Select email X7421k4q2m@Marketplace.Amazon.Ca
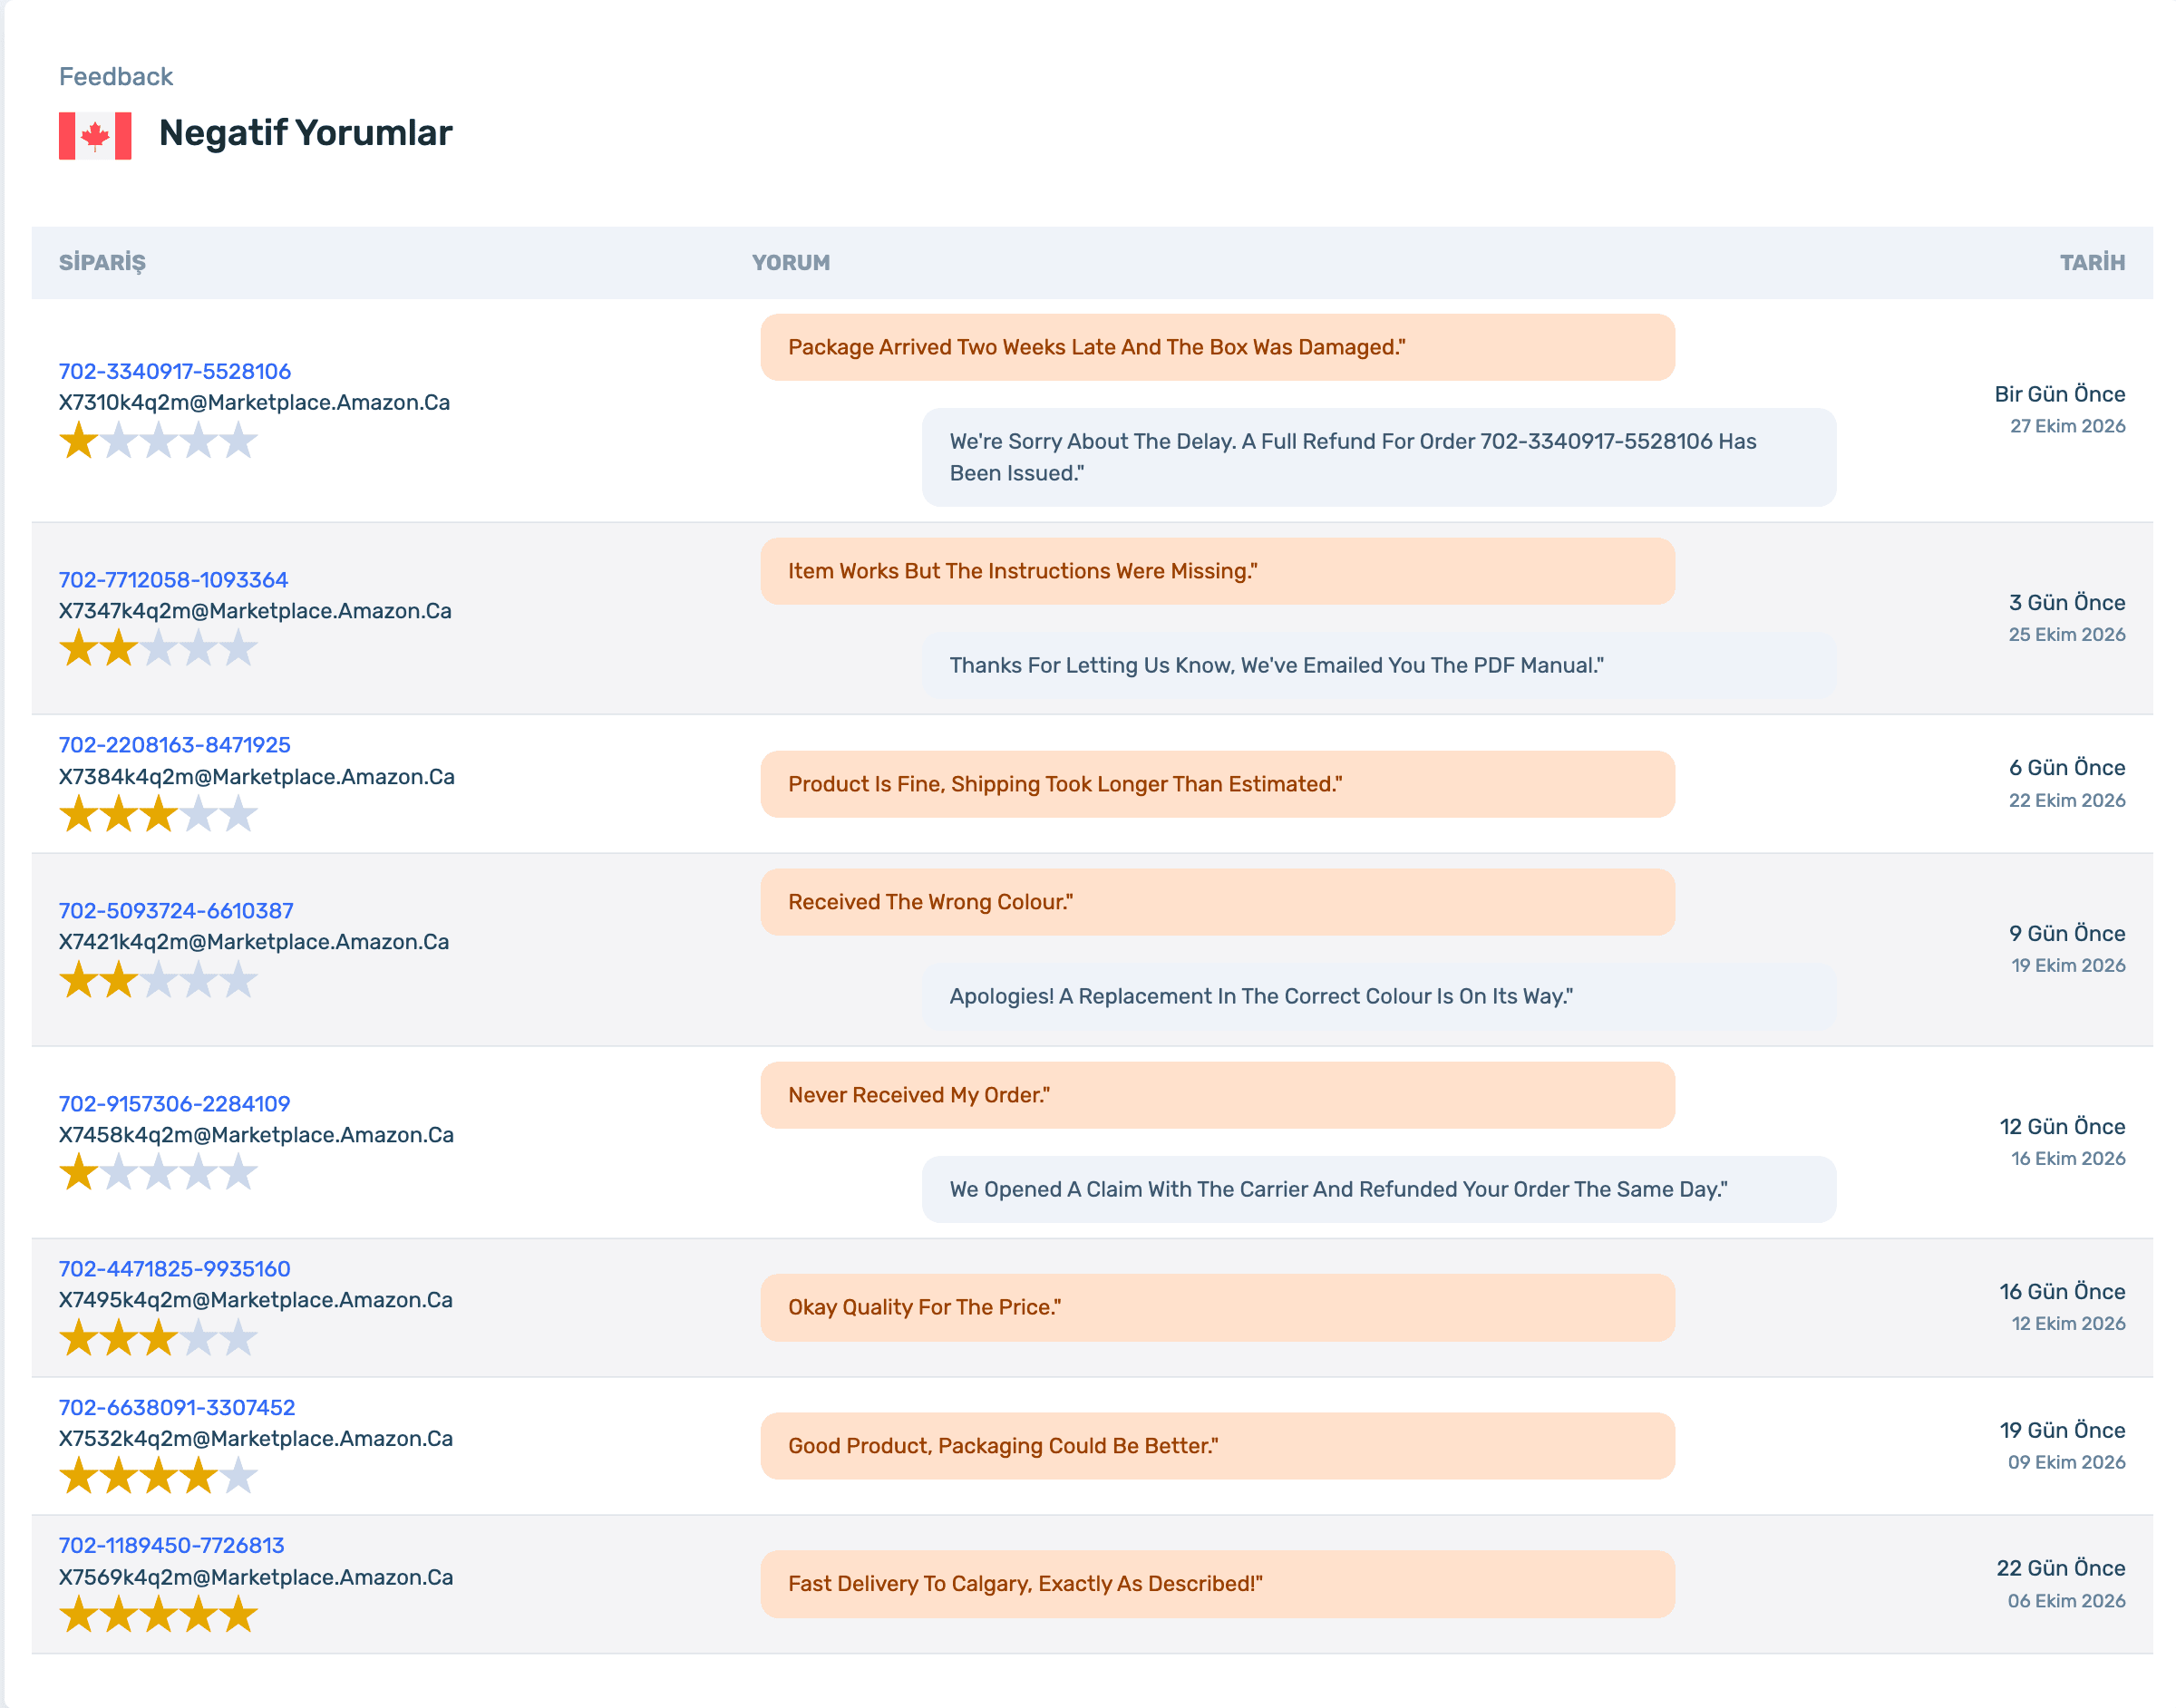Image resolution: width=2176 pixels, height=1708 pixels. 254,942
